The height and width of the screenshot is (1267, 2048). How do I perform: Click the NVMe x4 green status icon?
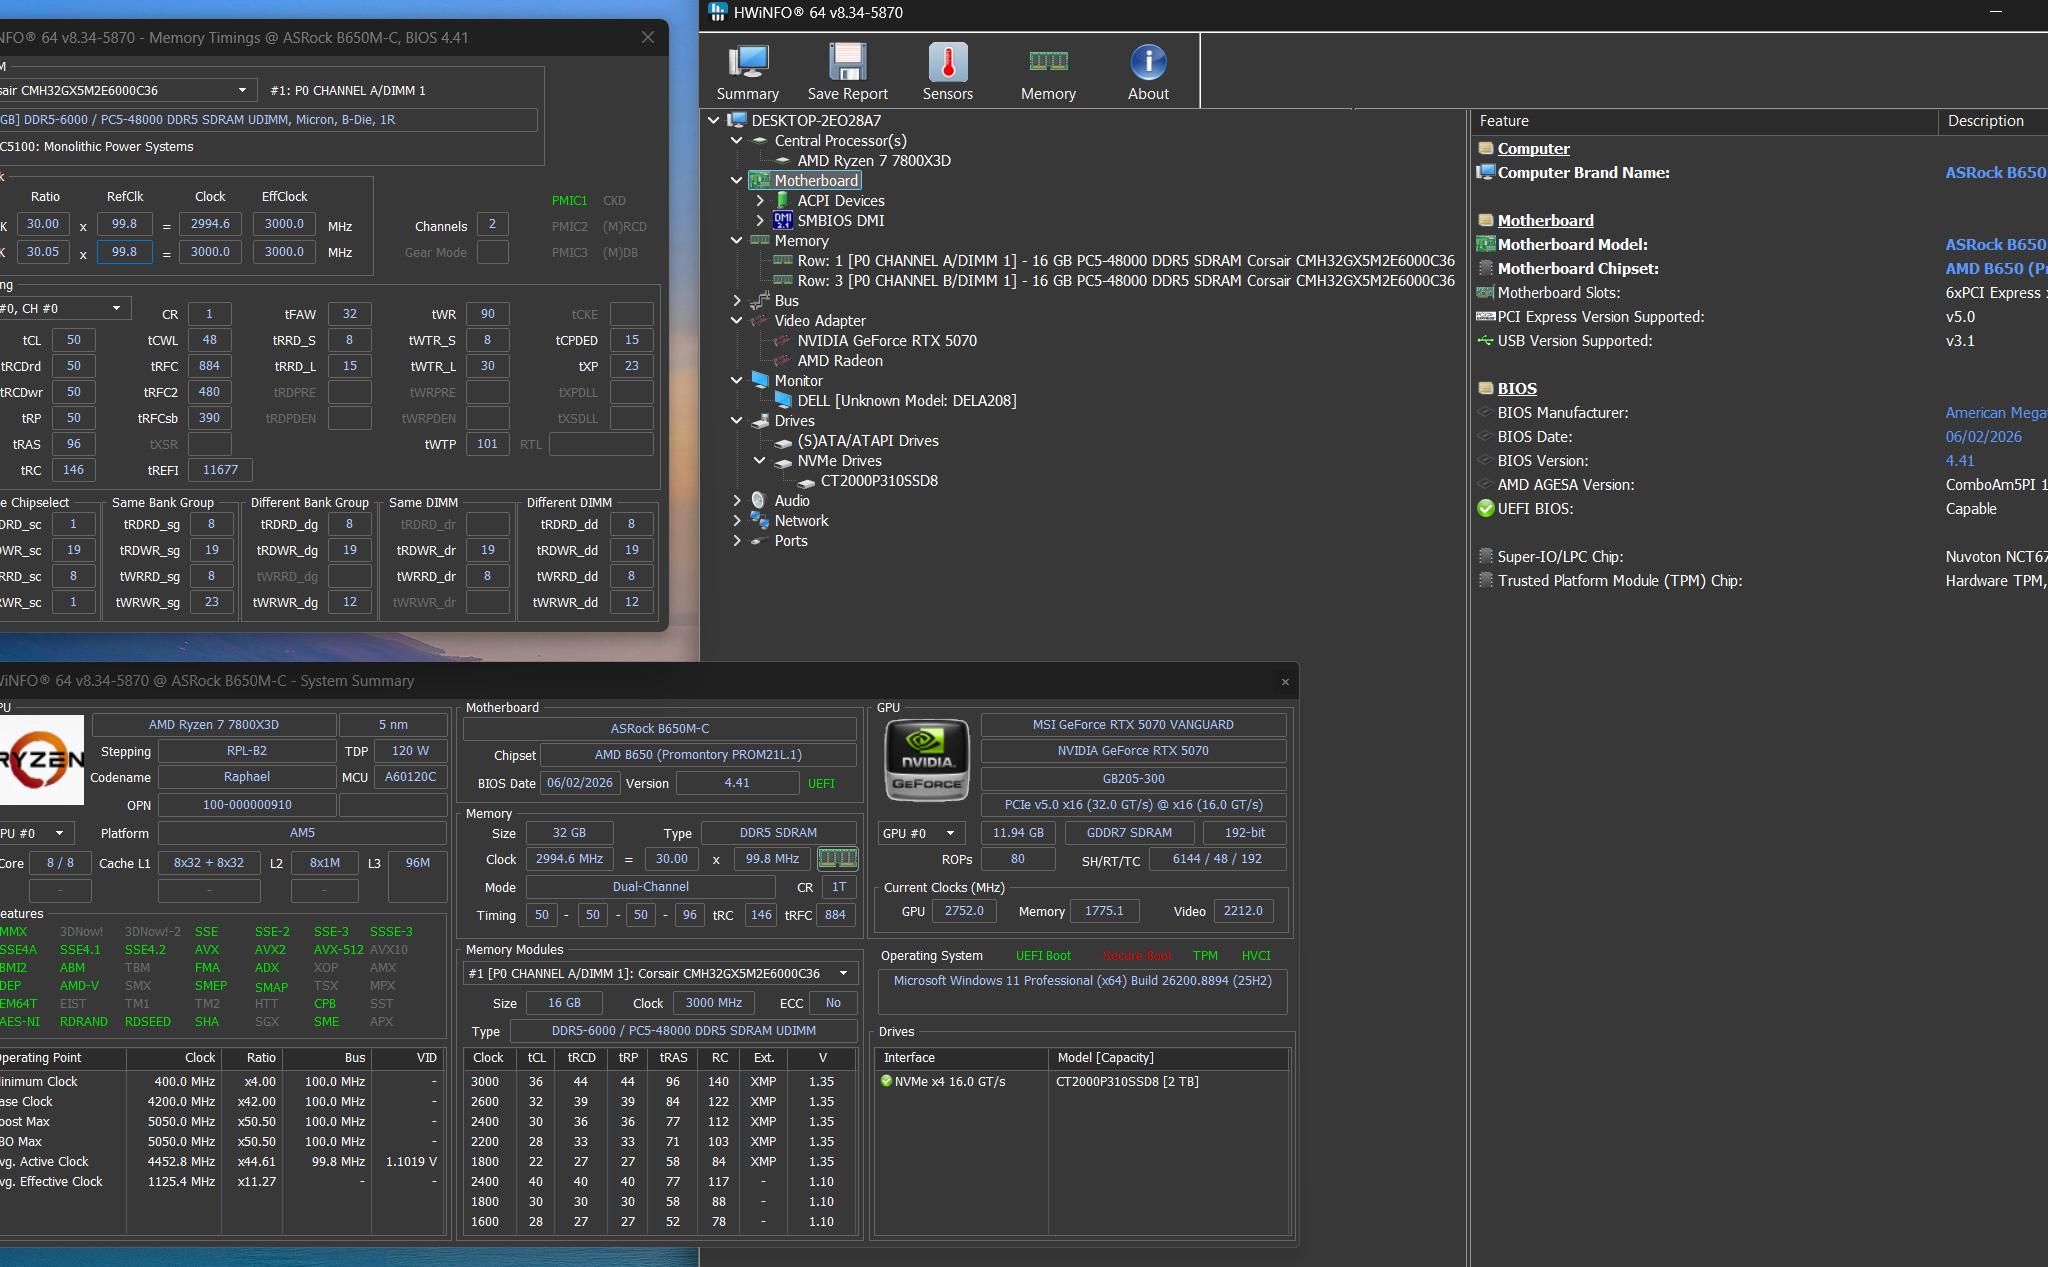[886, 1081]
